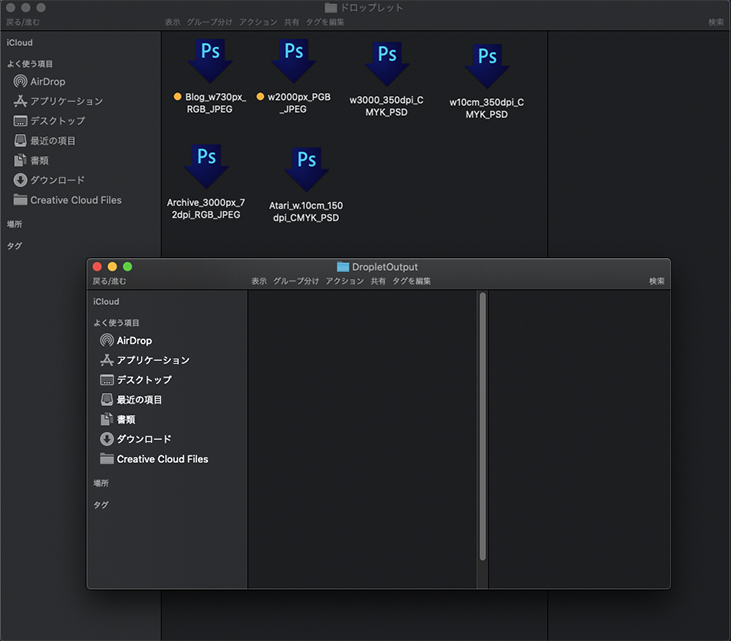Open アクション menu in DropletOutput toolbar
The height and width of the screenshot is (641, 731).
345,281
